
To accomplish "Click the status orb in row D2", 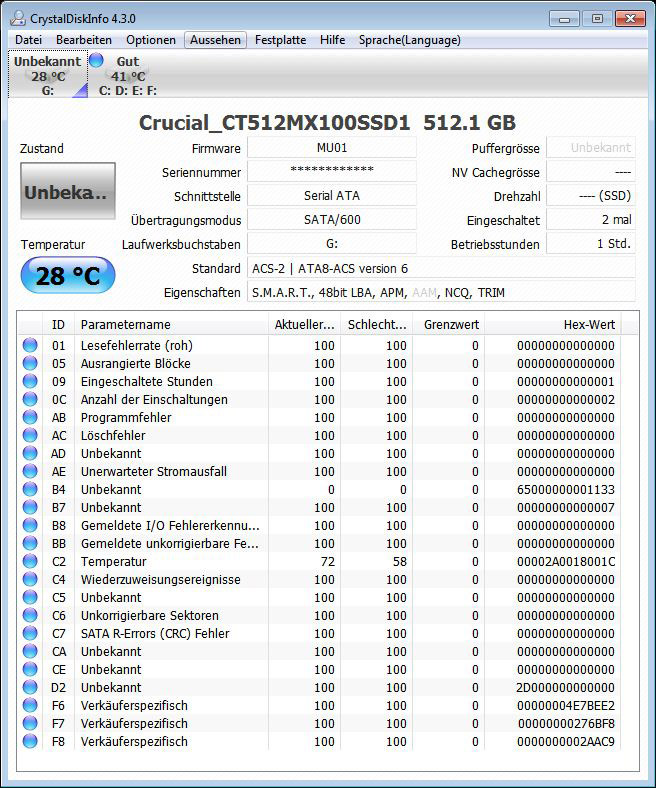I will click(30, 687).
